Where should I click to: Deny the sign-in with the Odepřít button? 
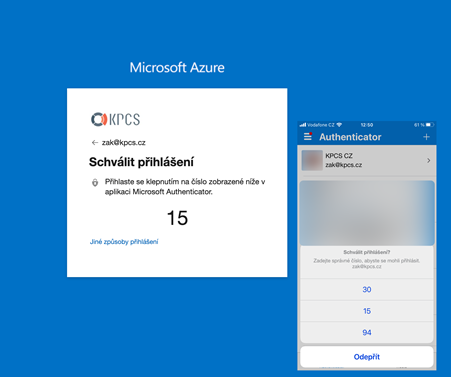(x=367, y=357)
